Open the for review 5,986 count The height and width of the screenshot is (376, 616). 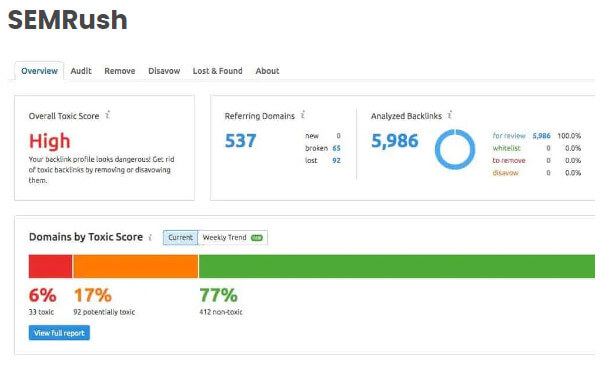point(541,136)
